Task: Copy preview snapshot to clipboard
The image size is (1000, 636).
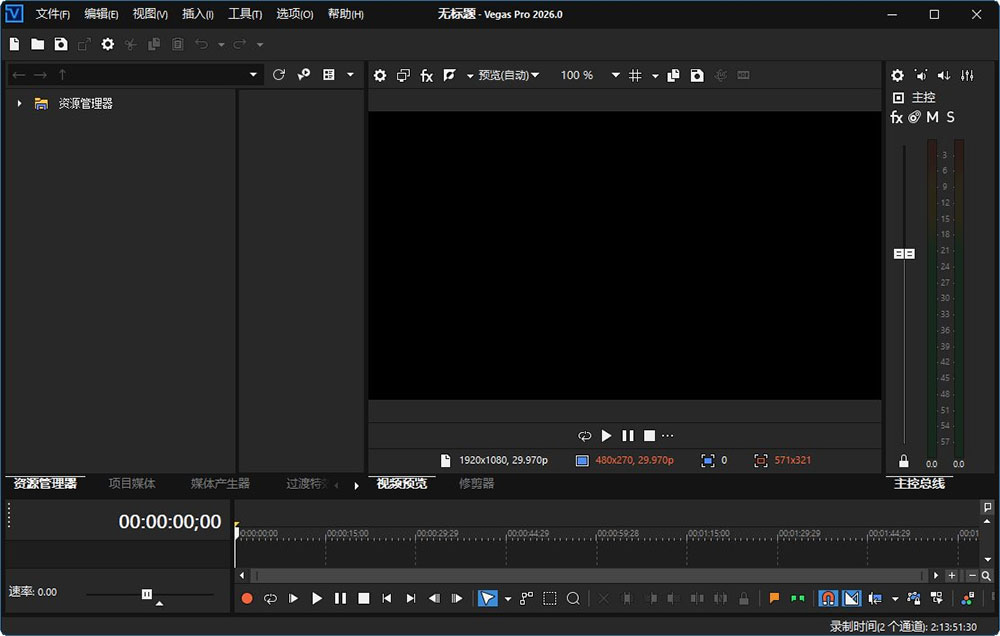Action: [x=673, y=75]
